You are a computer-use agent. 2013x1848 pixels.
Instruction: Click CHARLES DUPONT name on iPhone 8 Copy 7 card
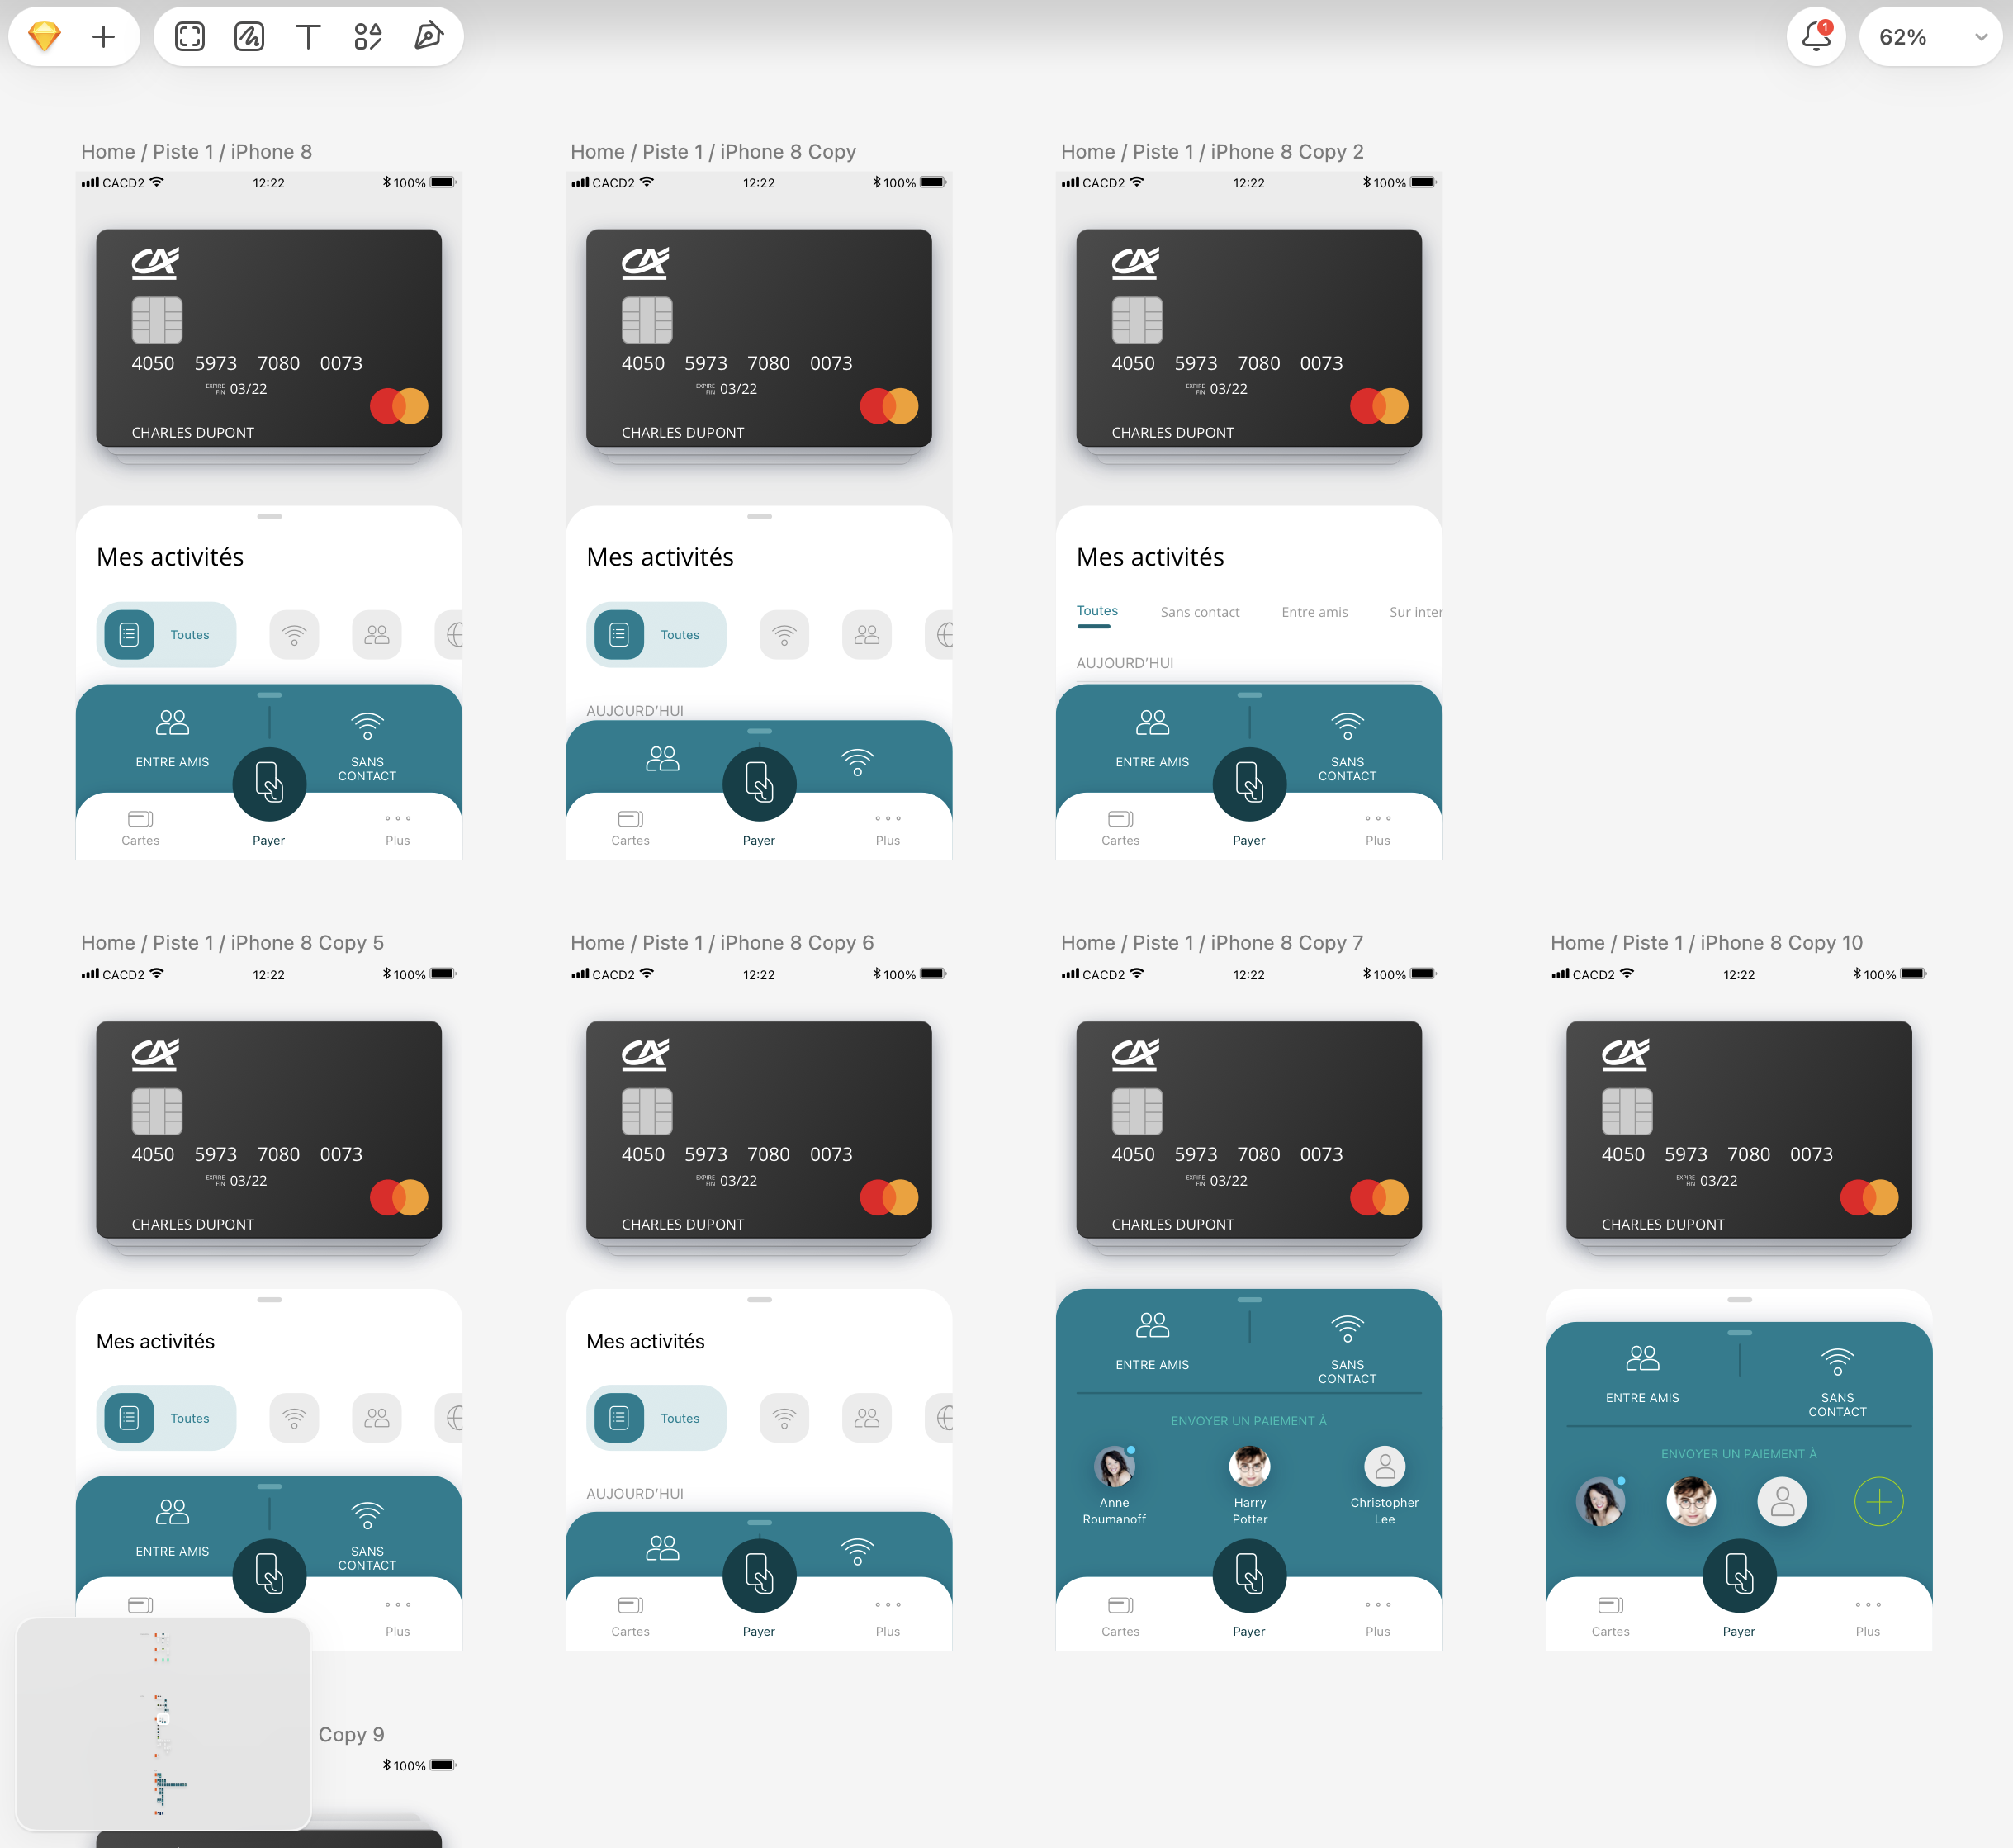(1172, 1224)
